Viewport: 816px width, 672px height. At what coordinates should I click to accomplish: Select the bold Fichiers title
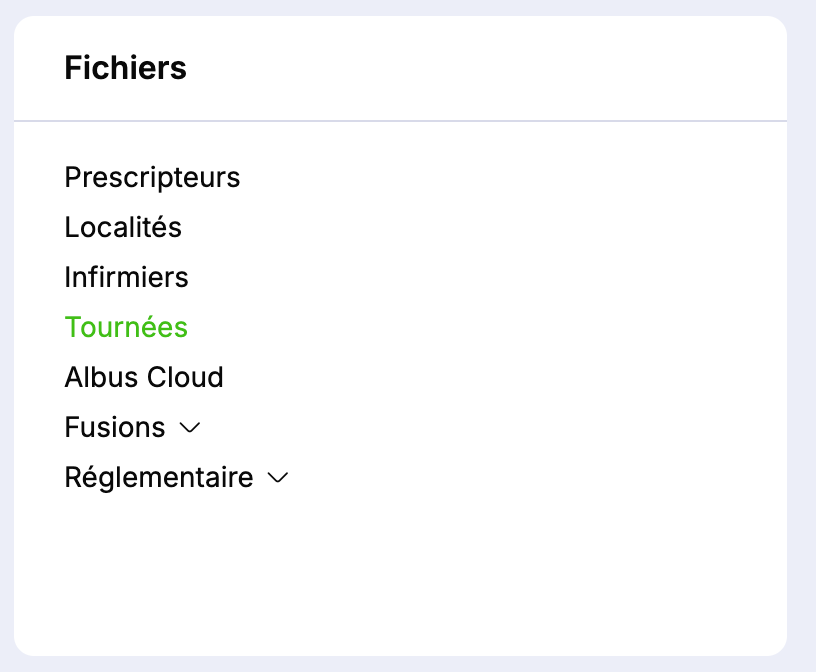pos(125,68)
